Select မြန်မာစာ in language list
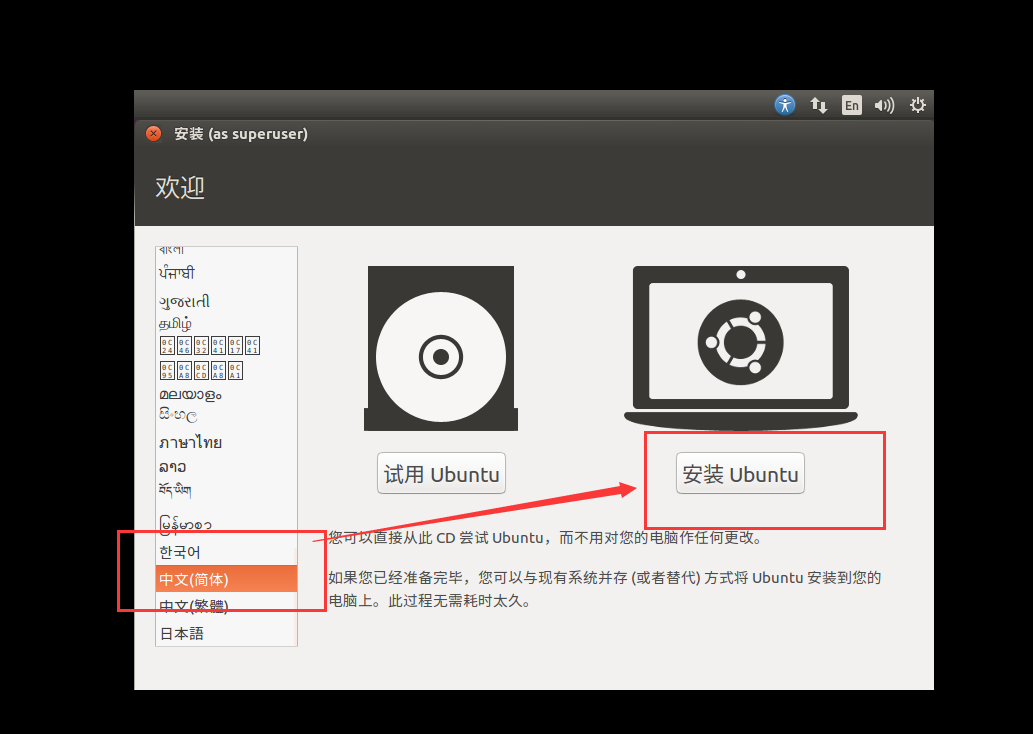 click(226, 524)
